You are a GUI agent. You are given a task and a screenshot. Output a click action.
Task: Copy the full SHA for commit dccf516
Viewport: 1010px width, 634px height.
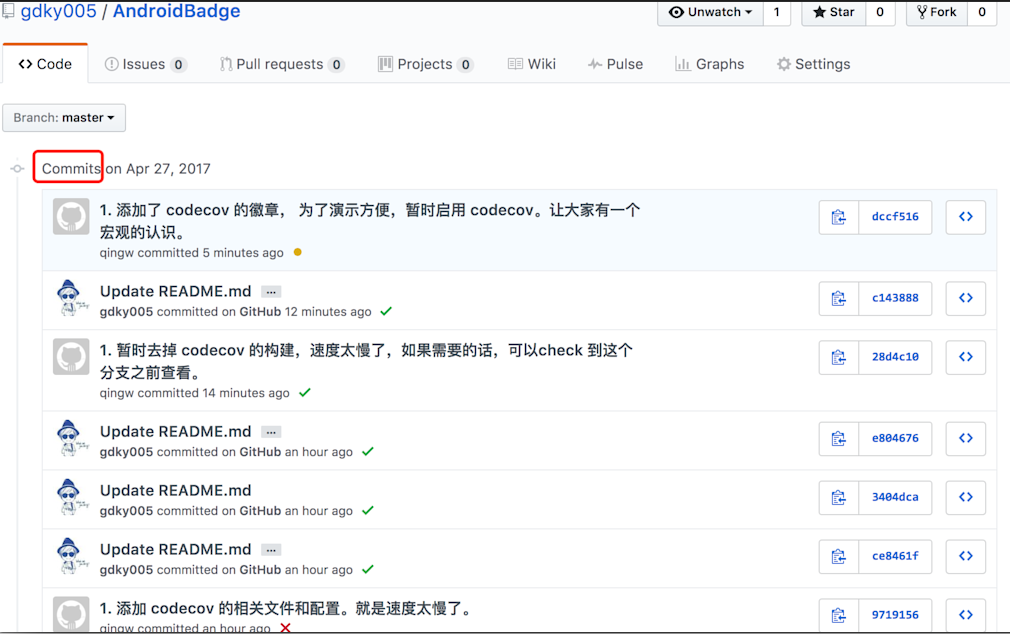point(839,217)
